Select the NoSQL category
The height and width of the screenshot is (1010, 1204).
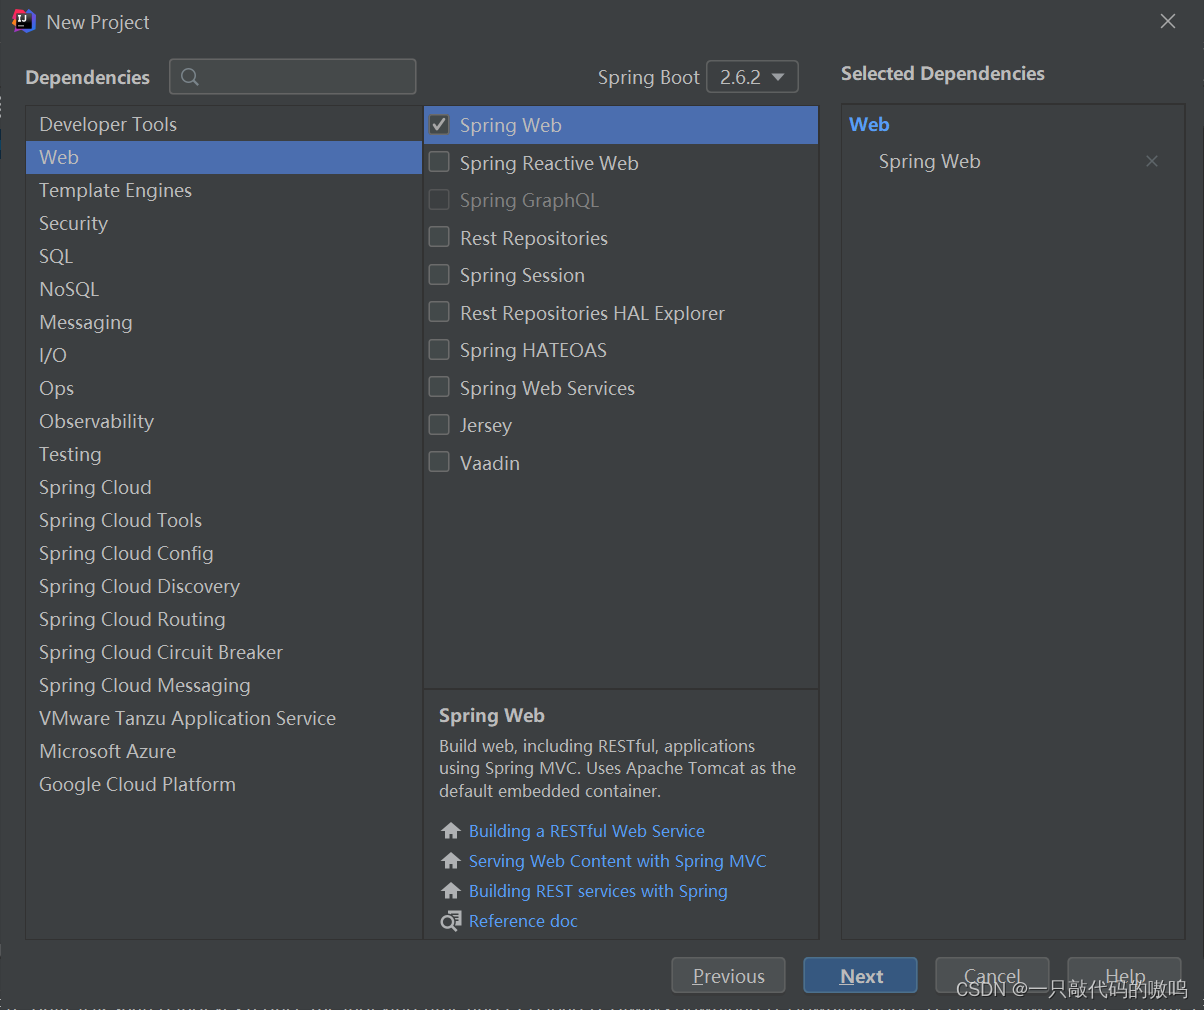[223, 289]
